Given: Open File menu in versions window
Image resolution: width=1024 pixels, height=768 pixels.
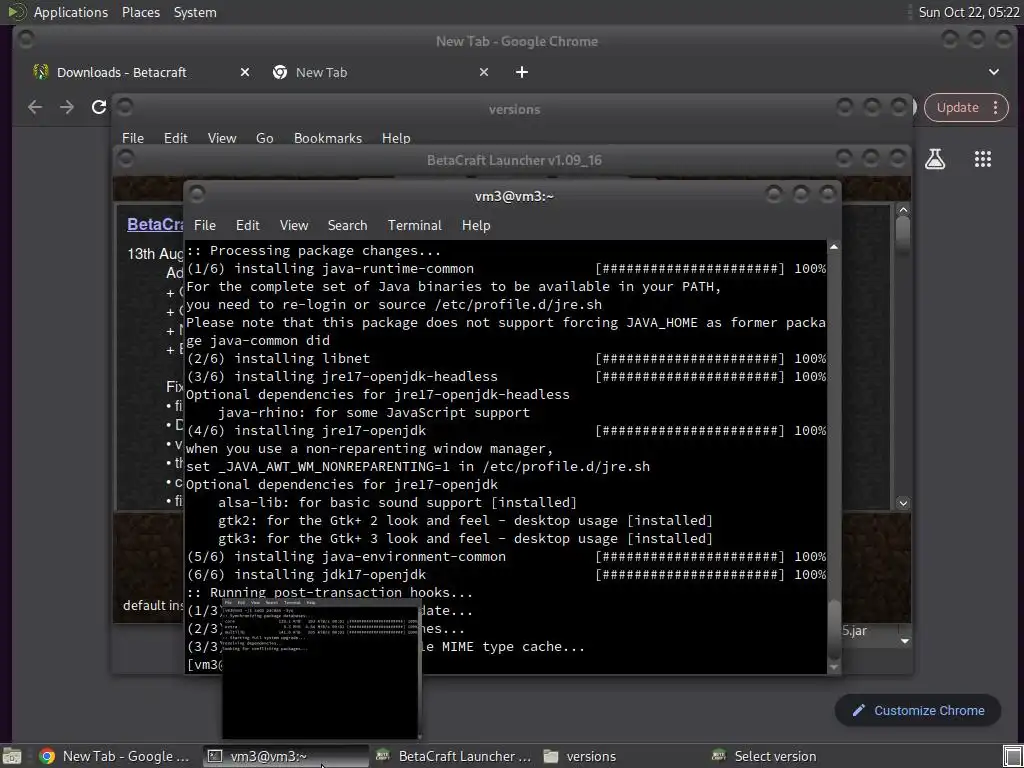Looking at the screenshot, I should tap(133, 138).
